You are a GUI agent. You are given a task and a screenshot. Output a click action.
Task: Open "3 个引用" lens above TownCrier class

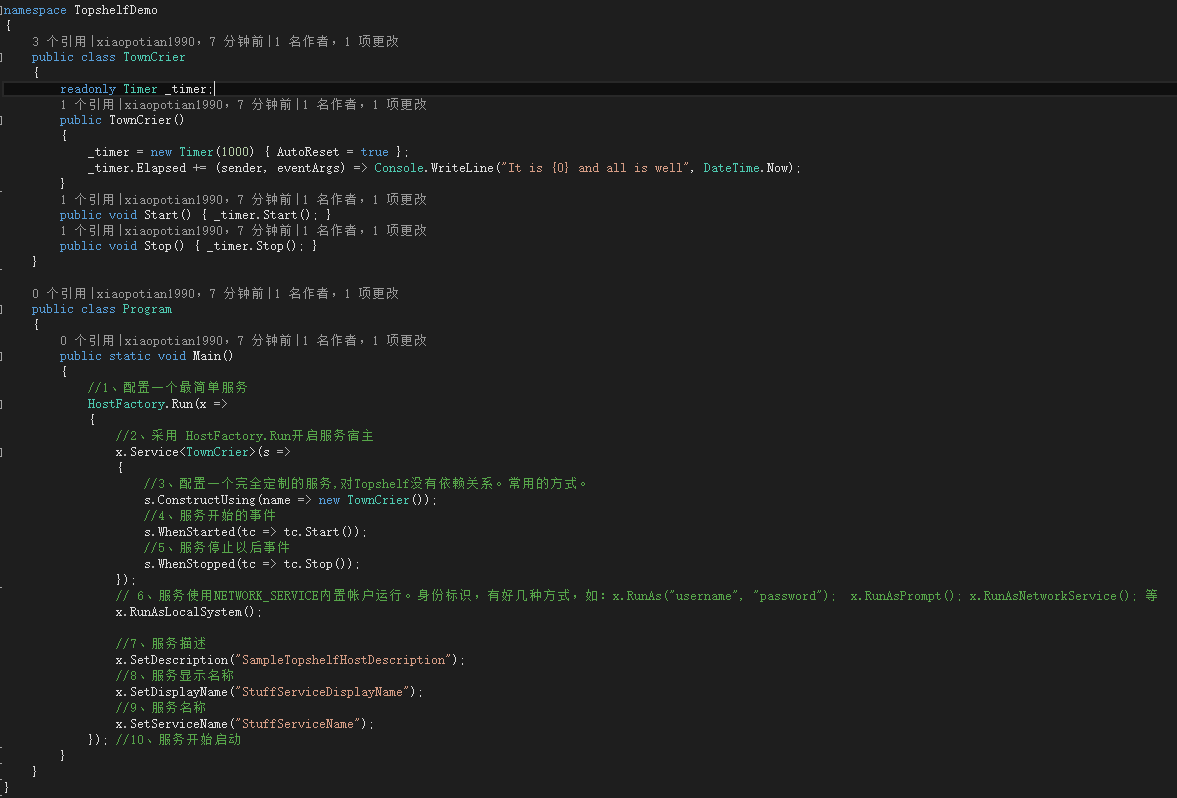[60, 42]
